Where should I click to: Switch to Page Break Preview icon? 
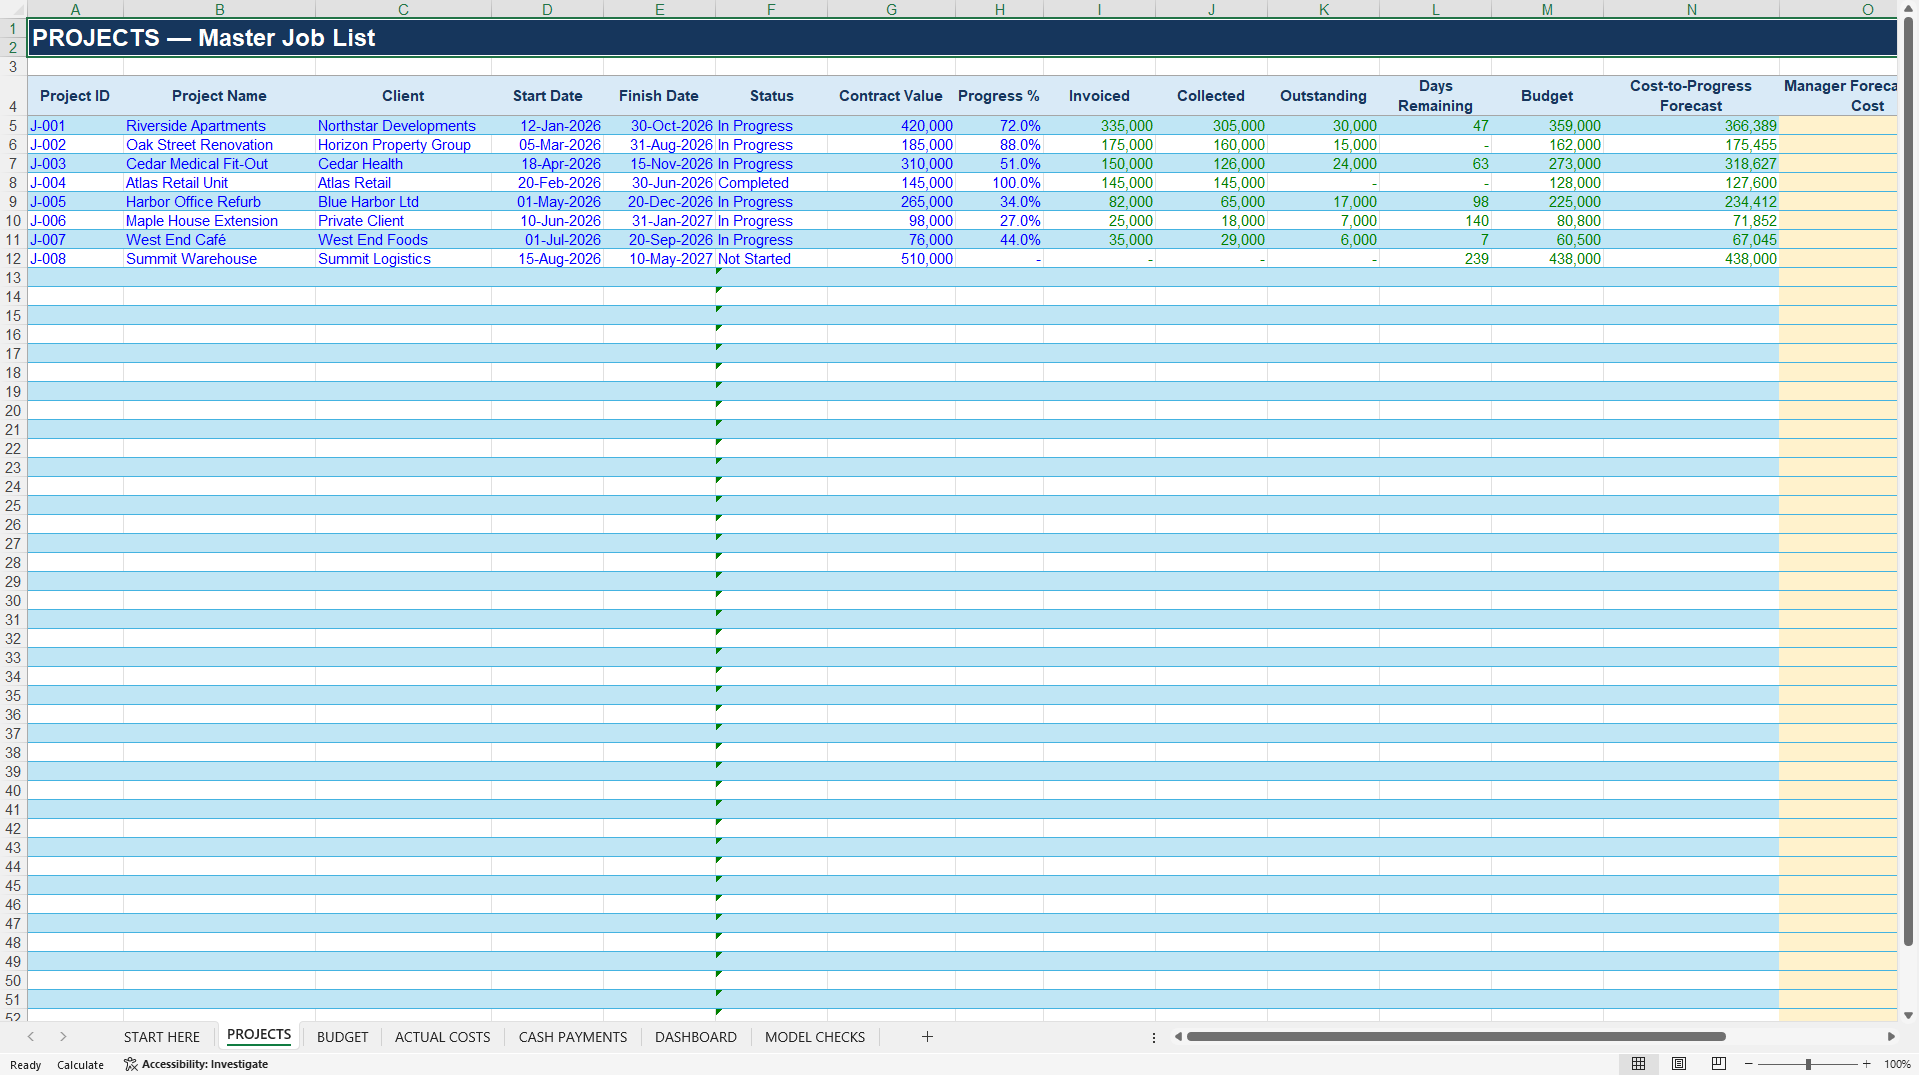(1719, 1064)
